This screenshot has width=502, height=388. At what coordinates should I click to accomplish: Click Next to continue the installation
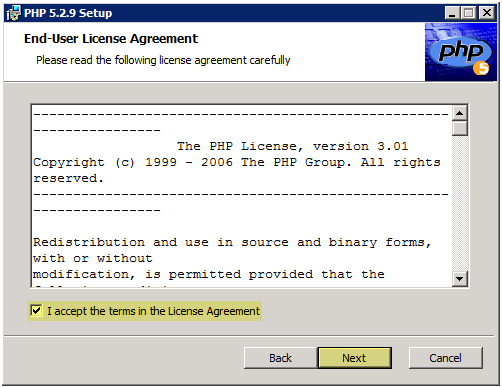click(354, 358)
